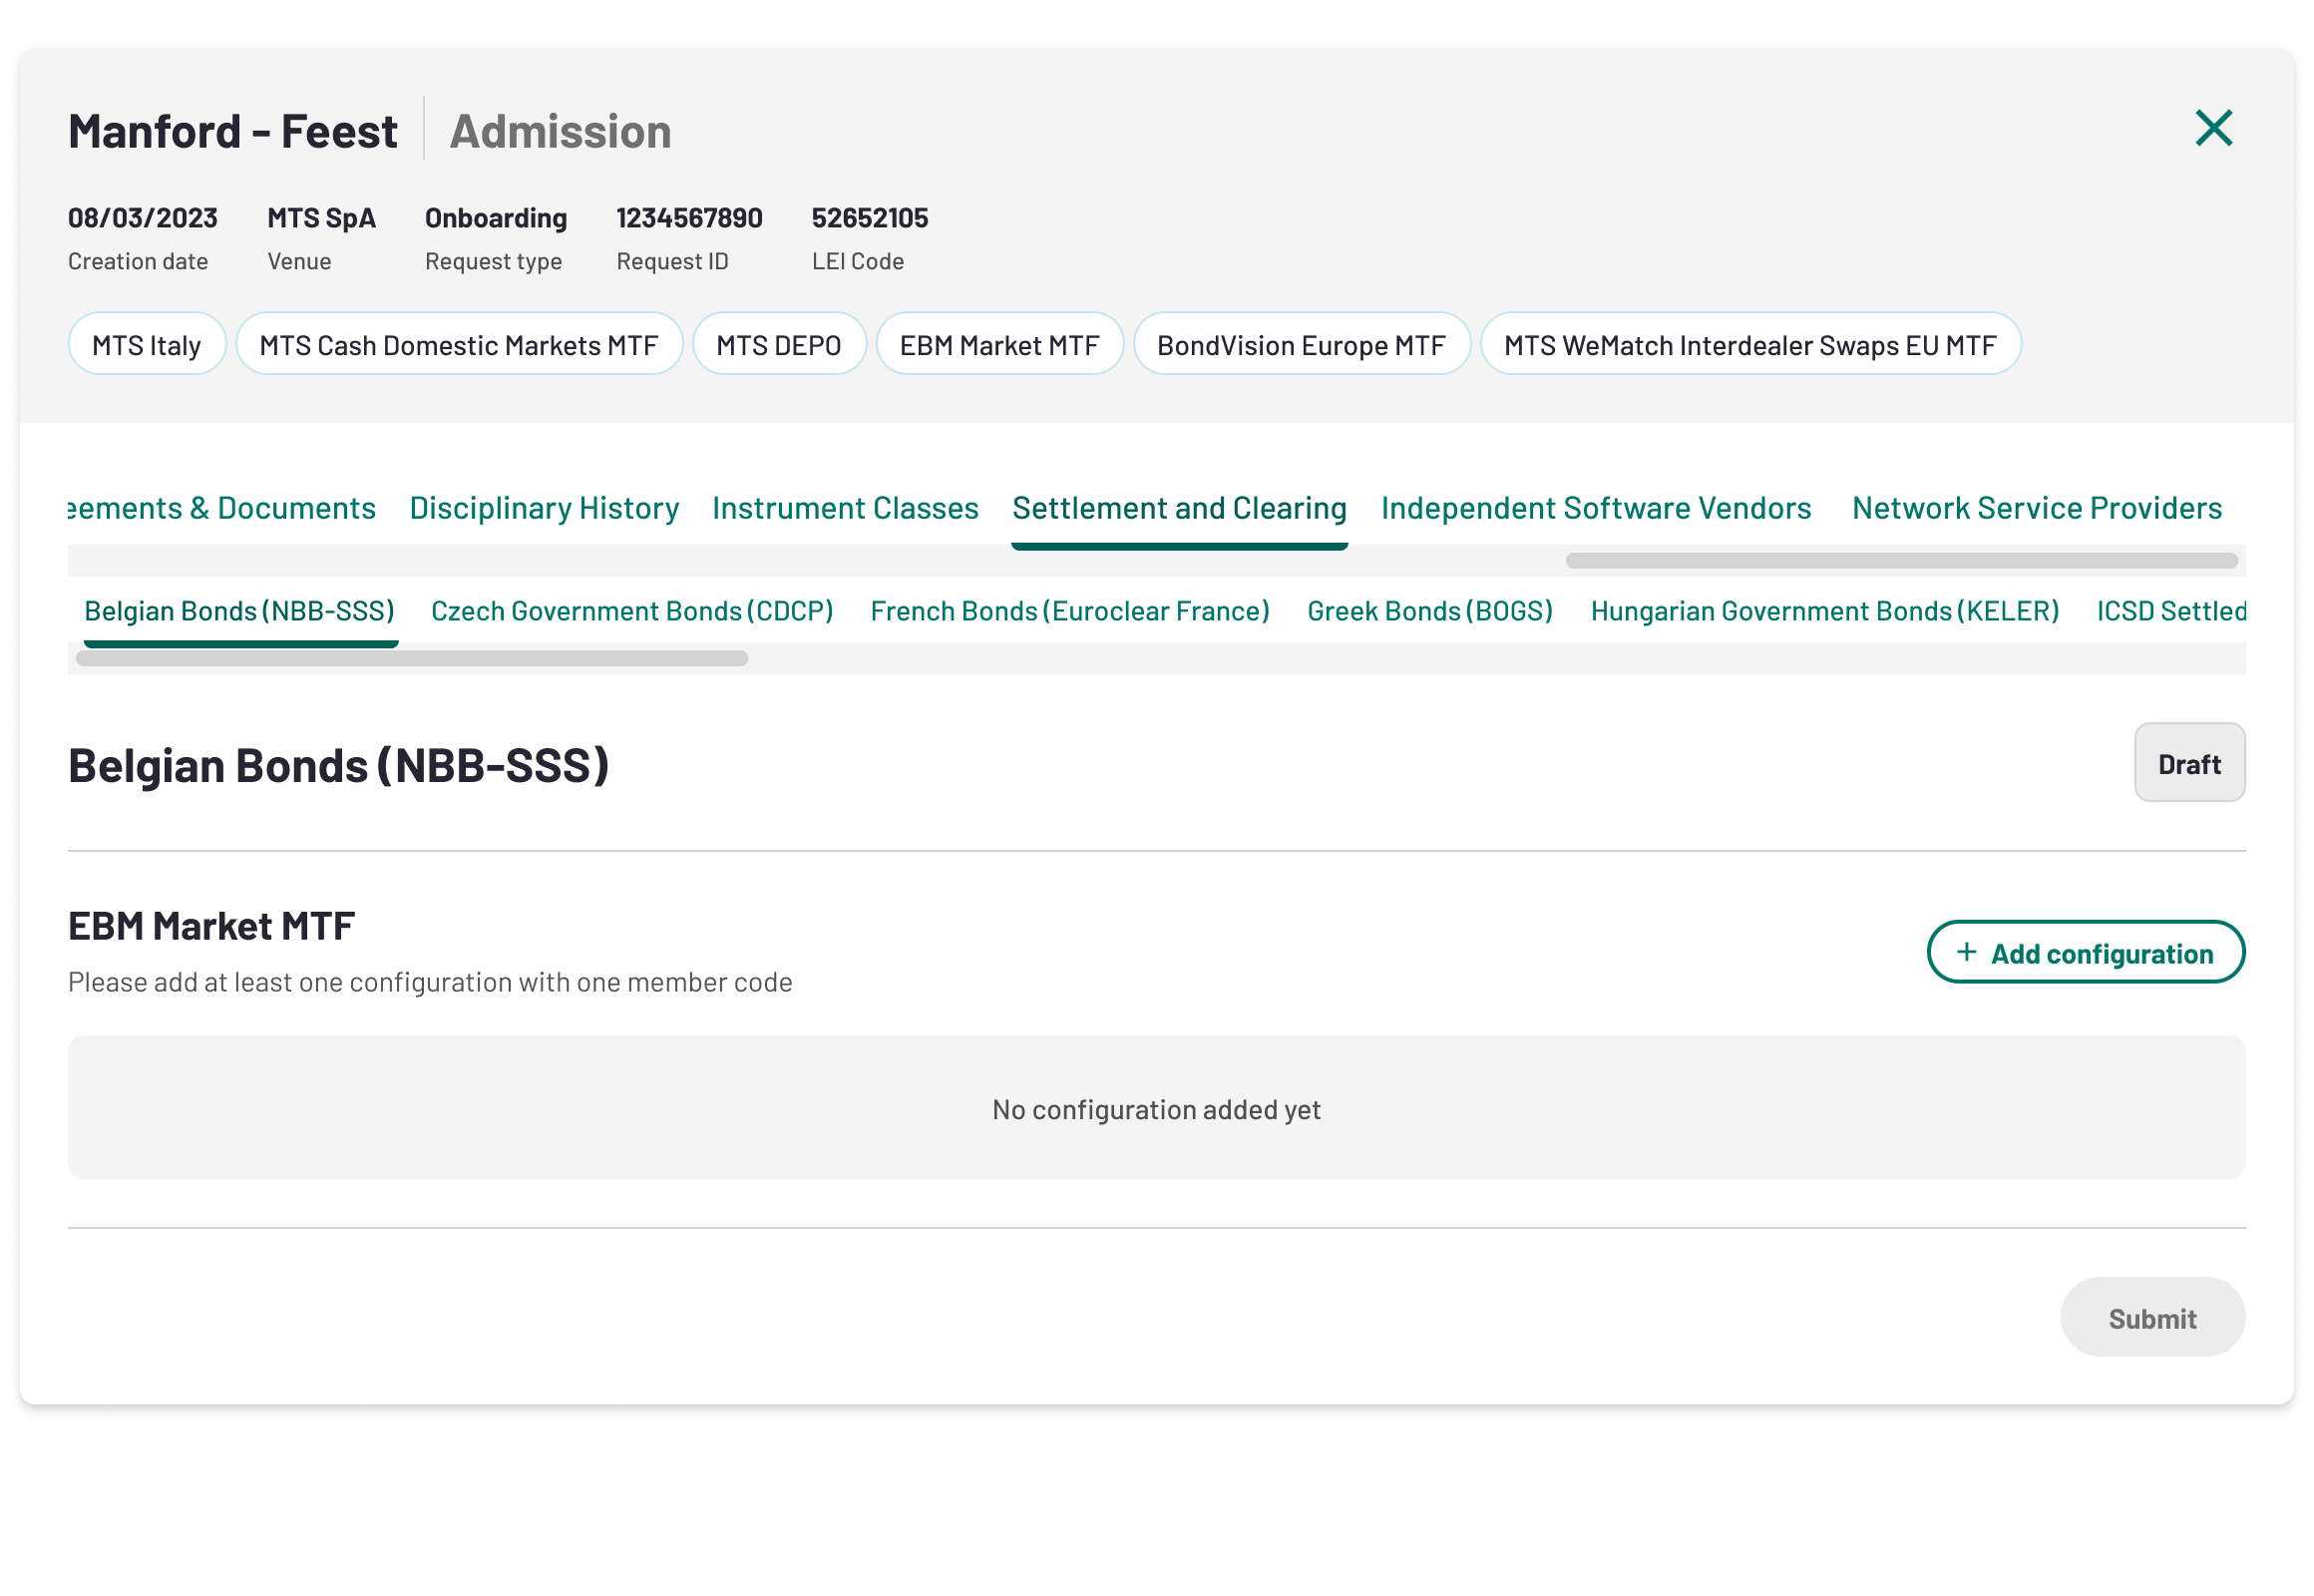Click the EBM Market MTF section heading

(x=211, y=926)
